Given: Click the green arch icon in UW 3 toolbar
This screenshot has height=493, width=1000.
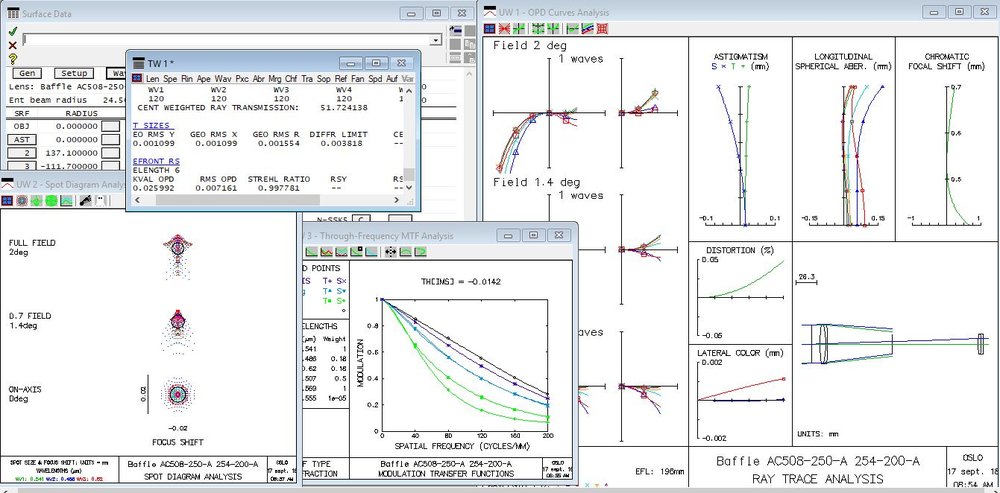Looking at the screenshot, I should click(406, 252).
